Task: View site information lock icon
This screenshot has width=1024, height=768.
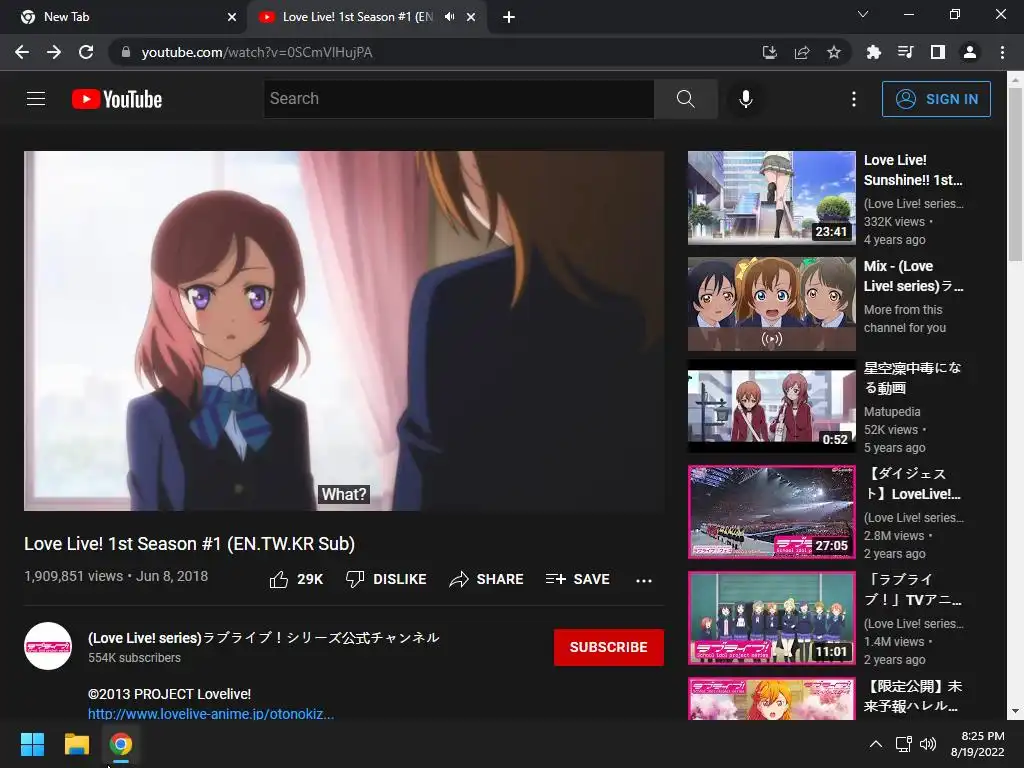Action: click(126, 52)
